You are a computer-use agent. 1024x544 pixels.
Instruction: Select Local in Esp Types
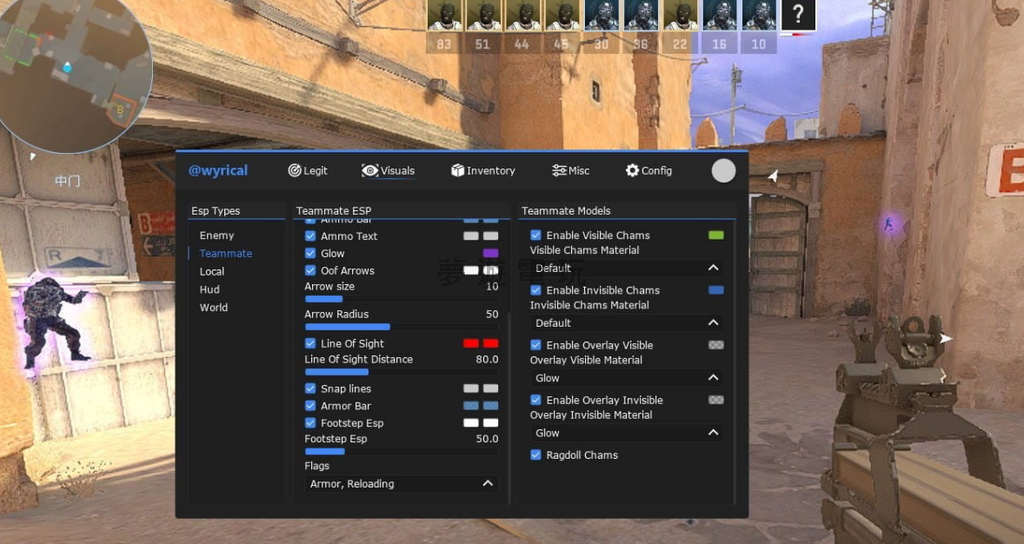point(212,271)
